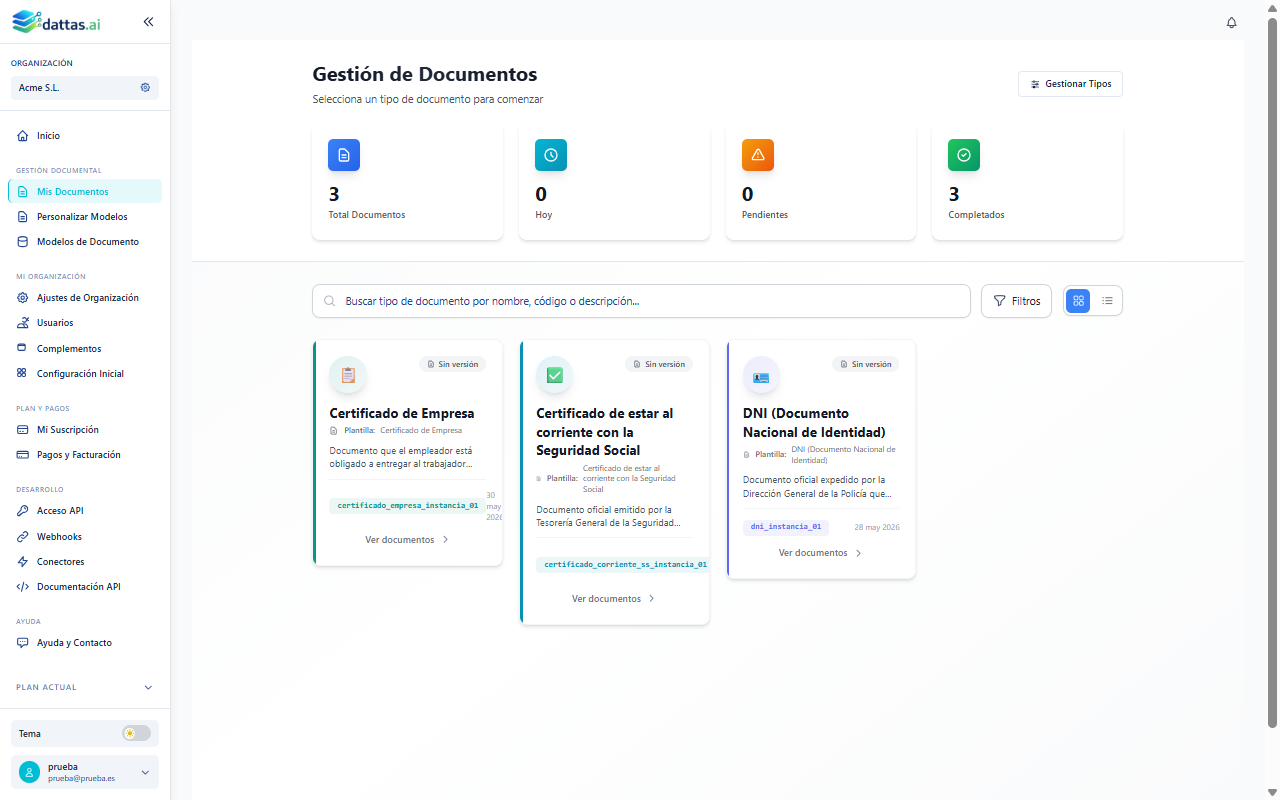Click the clock icon on the Hoy card
Screen dimensions: 1280x800
point(551,155)
